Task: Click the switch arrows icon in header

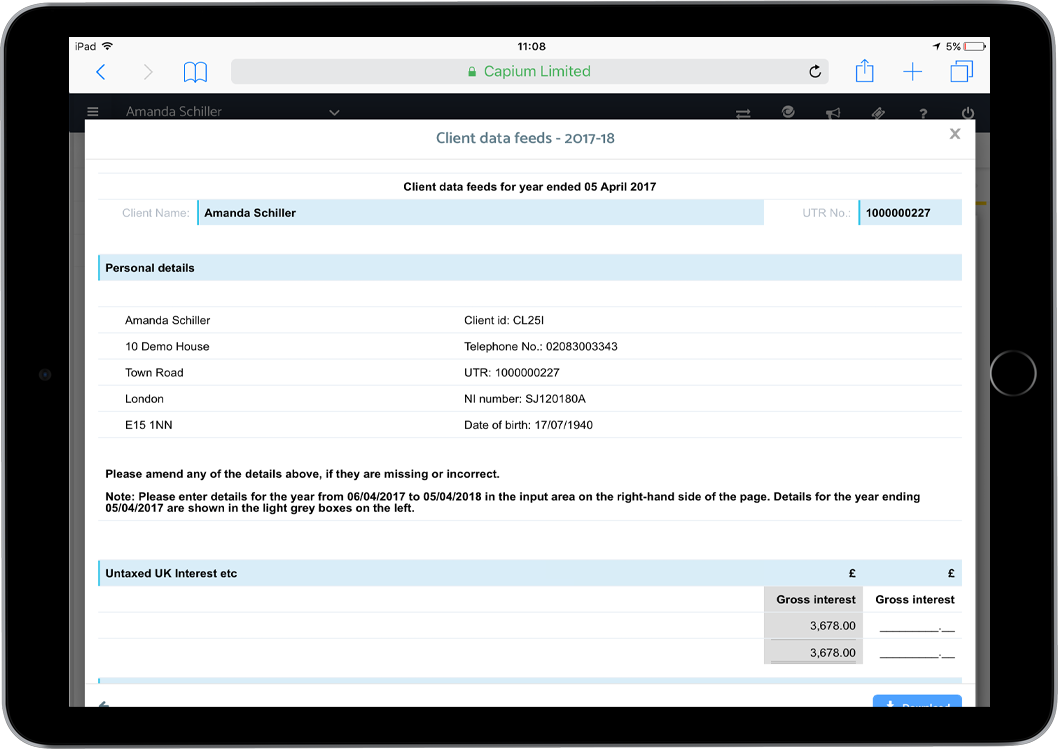Action: tap(743, 113)
